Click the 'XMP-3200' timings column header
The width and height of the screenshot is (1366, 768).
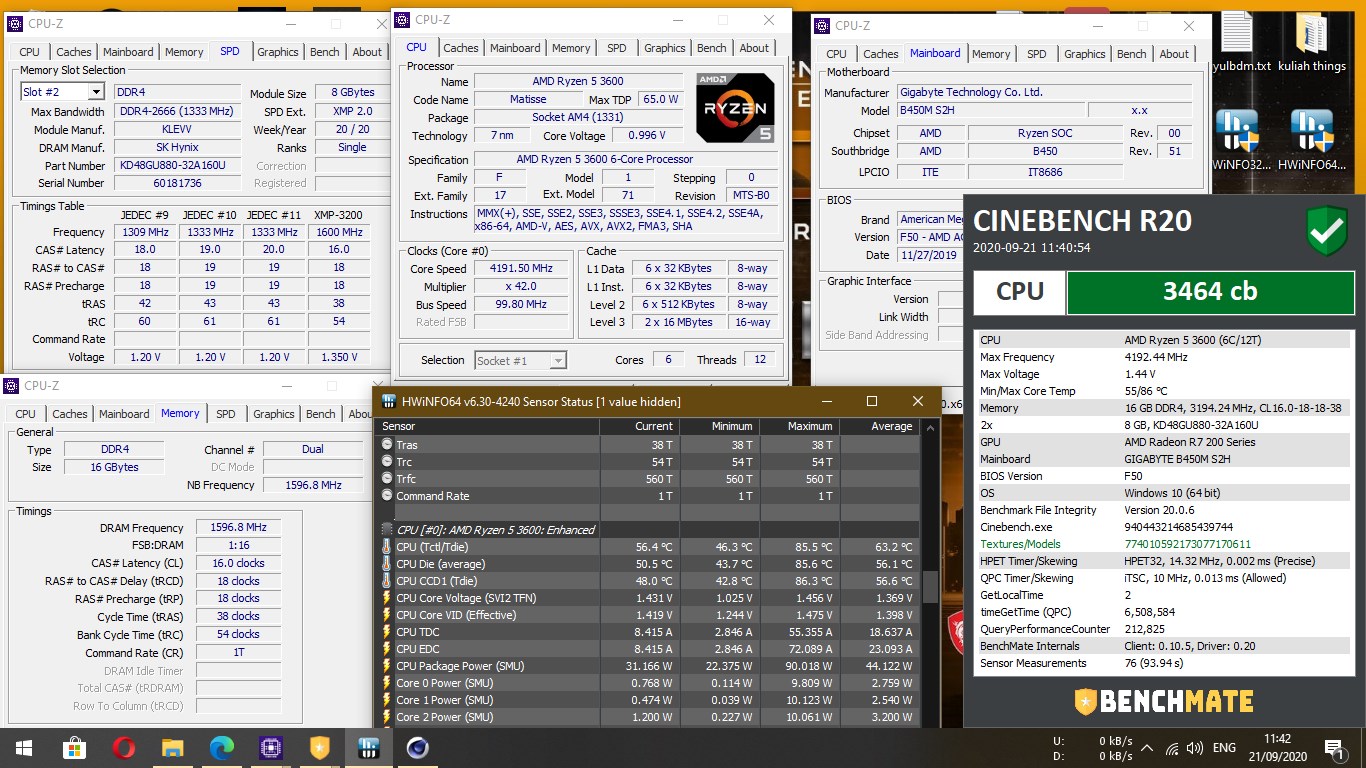(338, 215)
